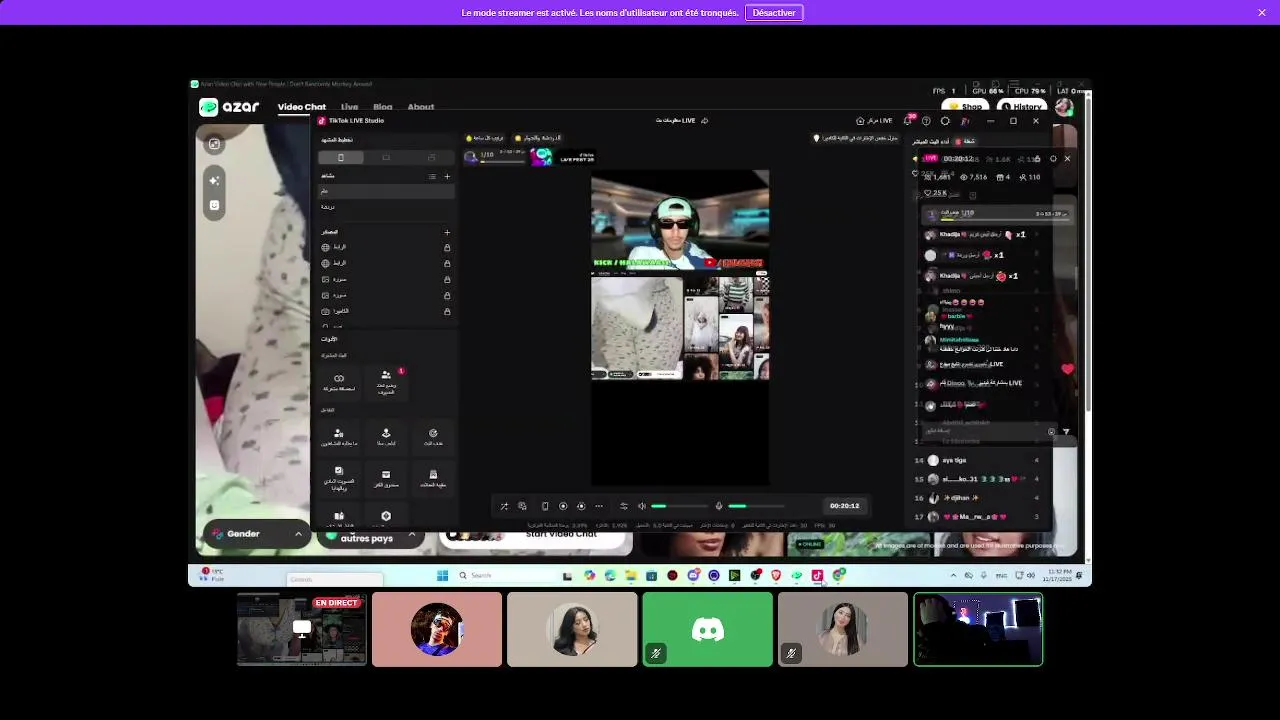Select landscape layout tab in TikTok LIVE Studio
This screenshot has width=1280, height=720.
tap(386, 157)
